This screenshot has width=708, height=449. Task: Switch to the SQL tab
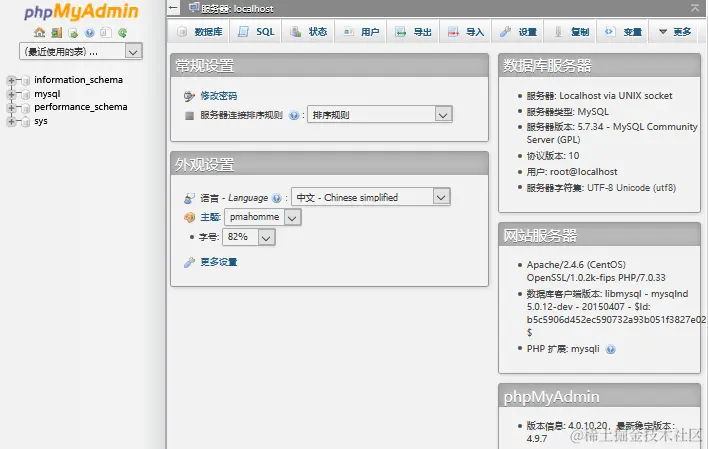point(256,32)
